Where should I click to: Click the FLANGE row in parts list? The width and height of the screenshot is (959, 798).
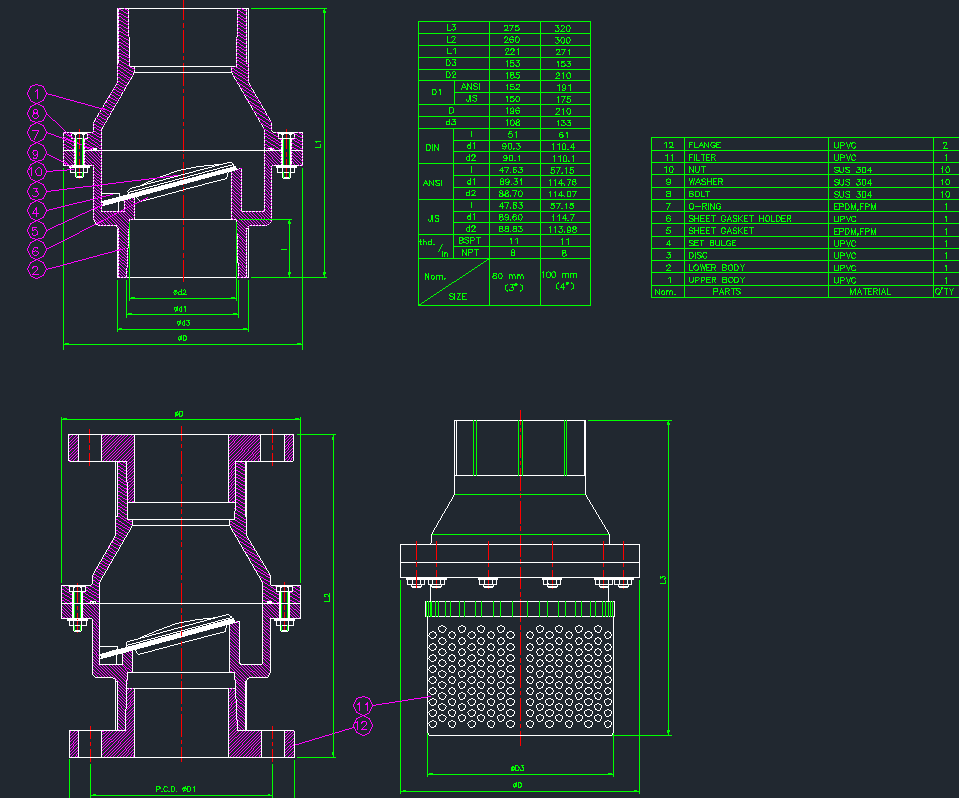(705, 145)
